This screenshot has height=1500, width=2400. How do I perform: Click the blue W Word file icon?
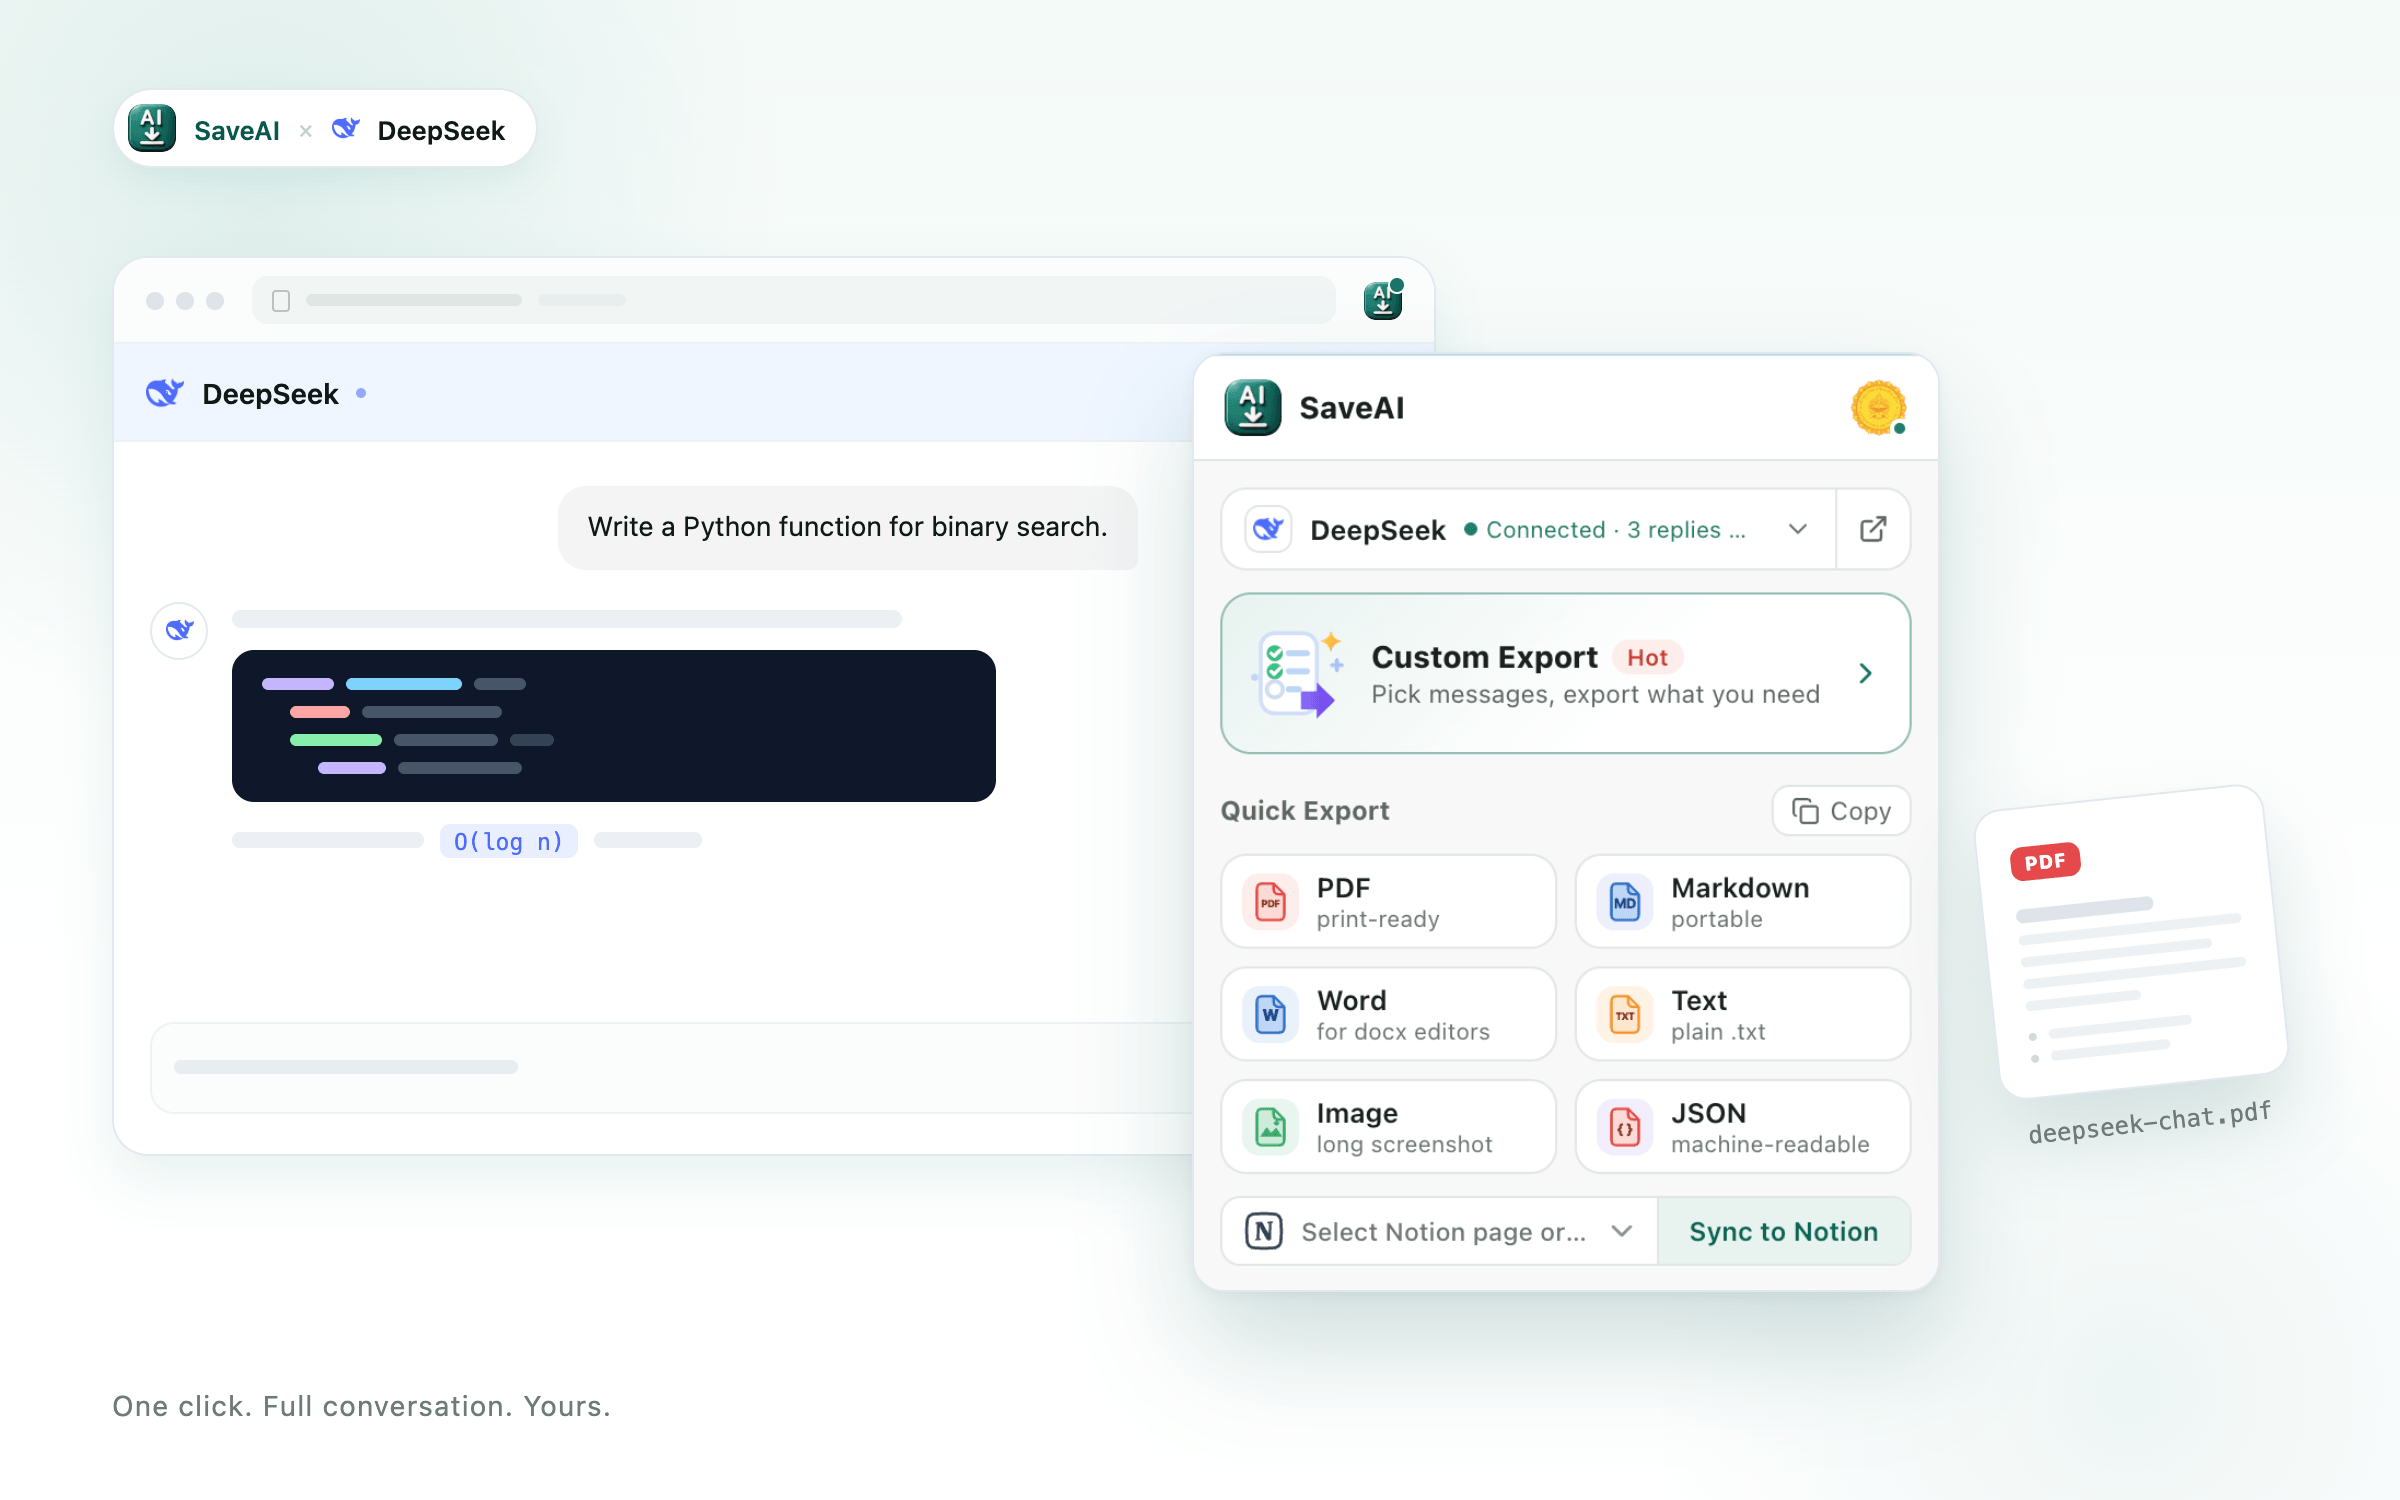tap(1270, 1014)
